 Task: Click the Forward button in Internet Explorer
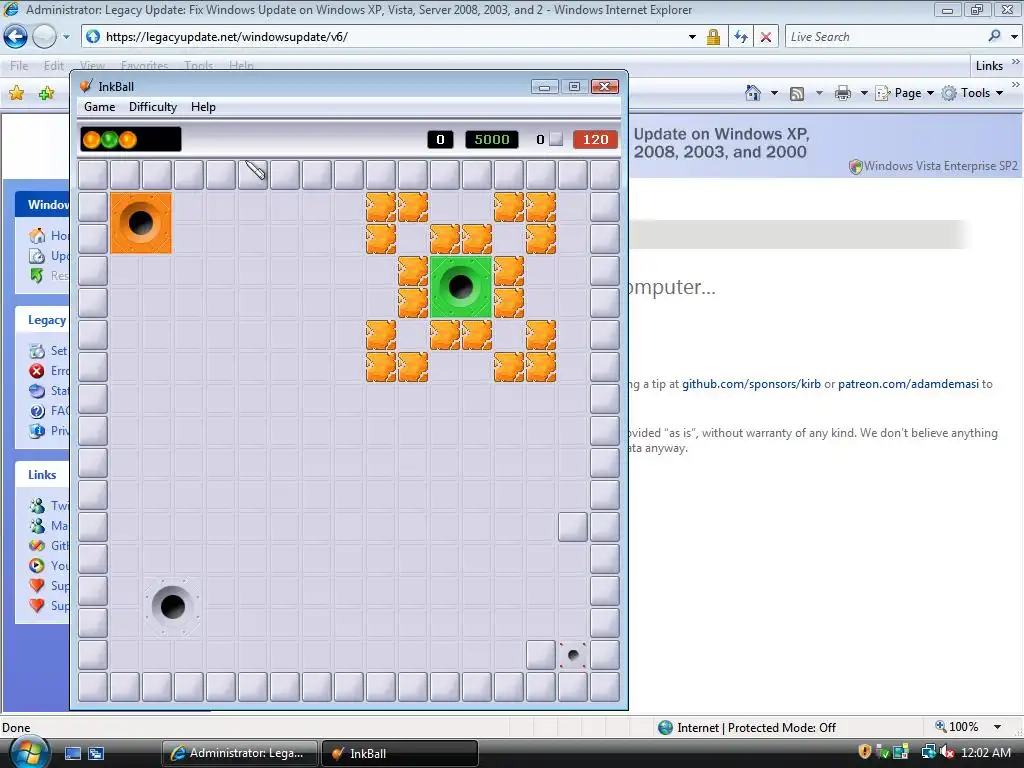point(44,37)
